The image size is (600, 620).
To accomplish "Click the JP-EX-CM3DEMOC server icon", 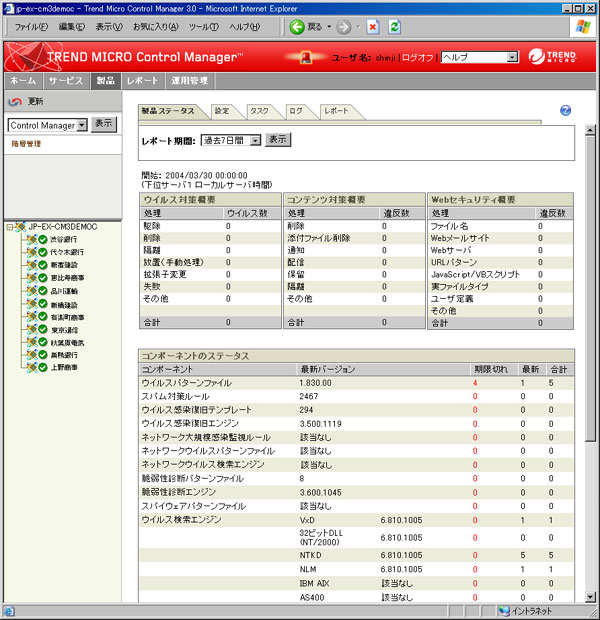I will [x=21, y=227].
